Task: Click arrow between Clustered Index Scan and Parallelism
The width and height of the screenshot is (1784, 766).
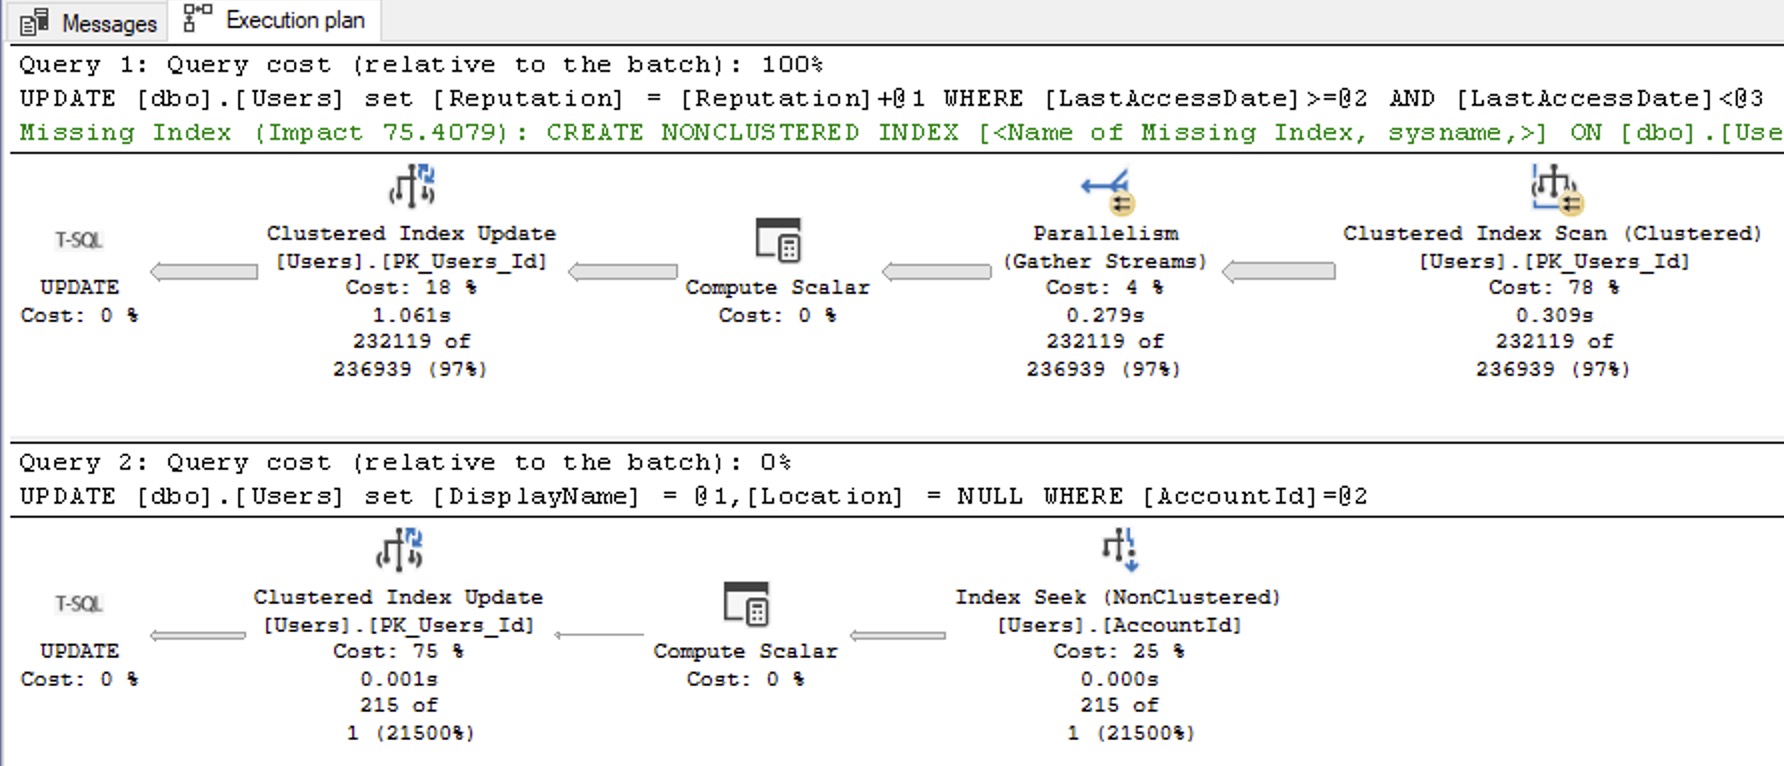Action: click(1279, 271)
